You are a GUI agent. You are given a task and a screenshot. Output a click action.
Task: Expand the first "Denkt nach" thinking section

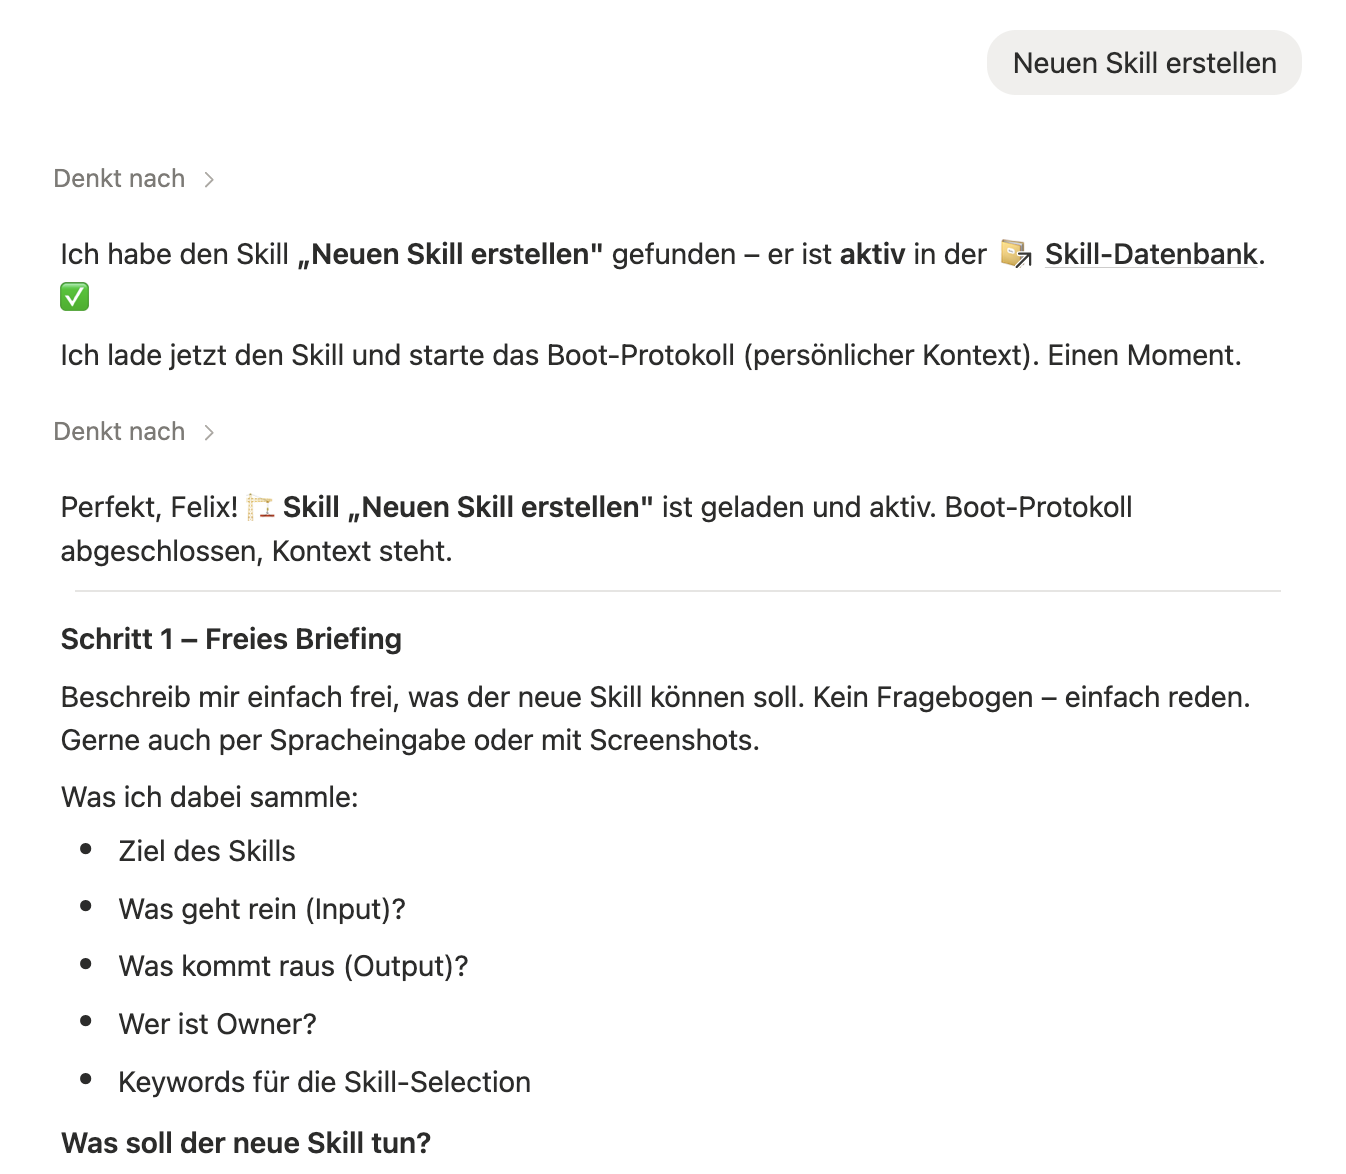119,179
